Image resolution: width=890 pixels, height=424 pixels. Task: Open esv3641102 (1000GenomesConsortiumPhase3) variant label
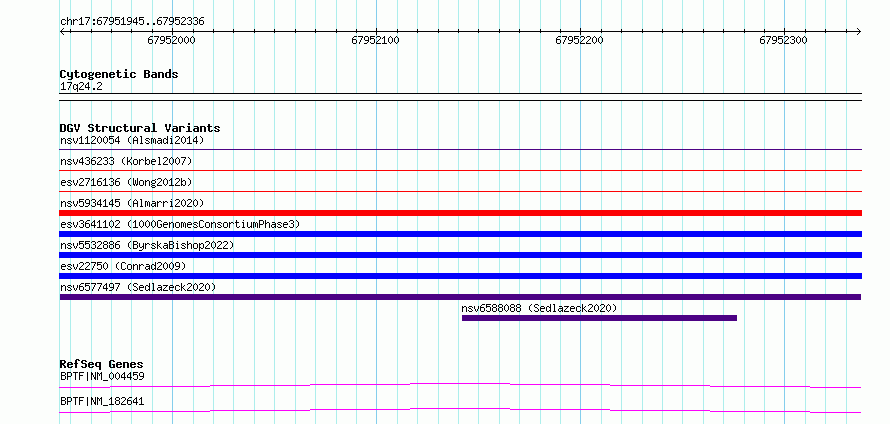(x=180, y=224)
